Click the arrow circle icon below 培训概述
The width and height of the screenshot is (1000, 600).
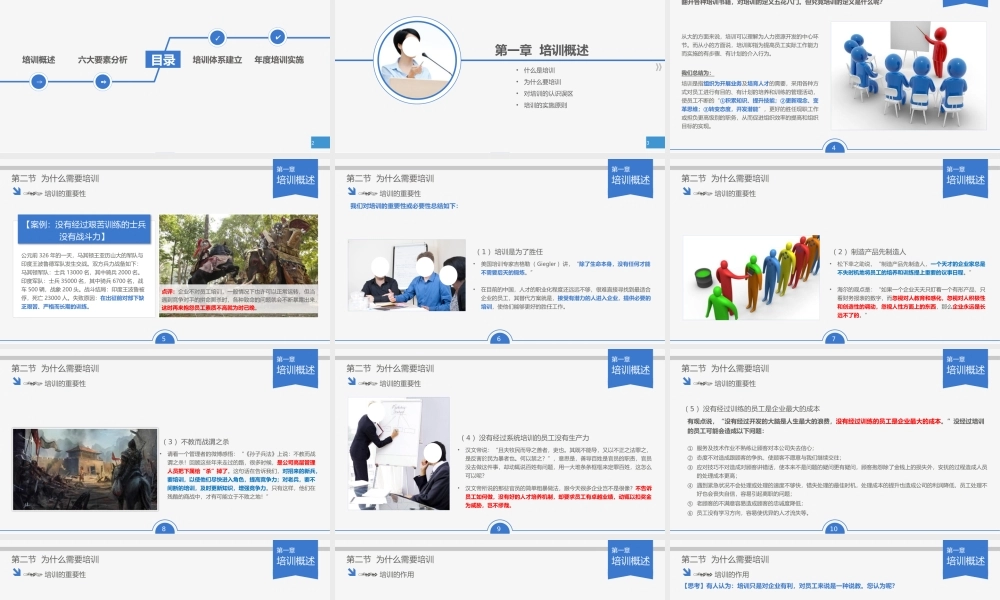pos(38,81)
